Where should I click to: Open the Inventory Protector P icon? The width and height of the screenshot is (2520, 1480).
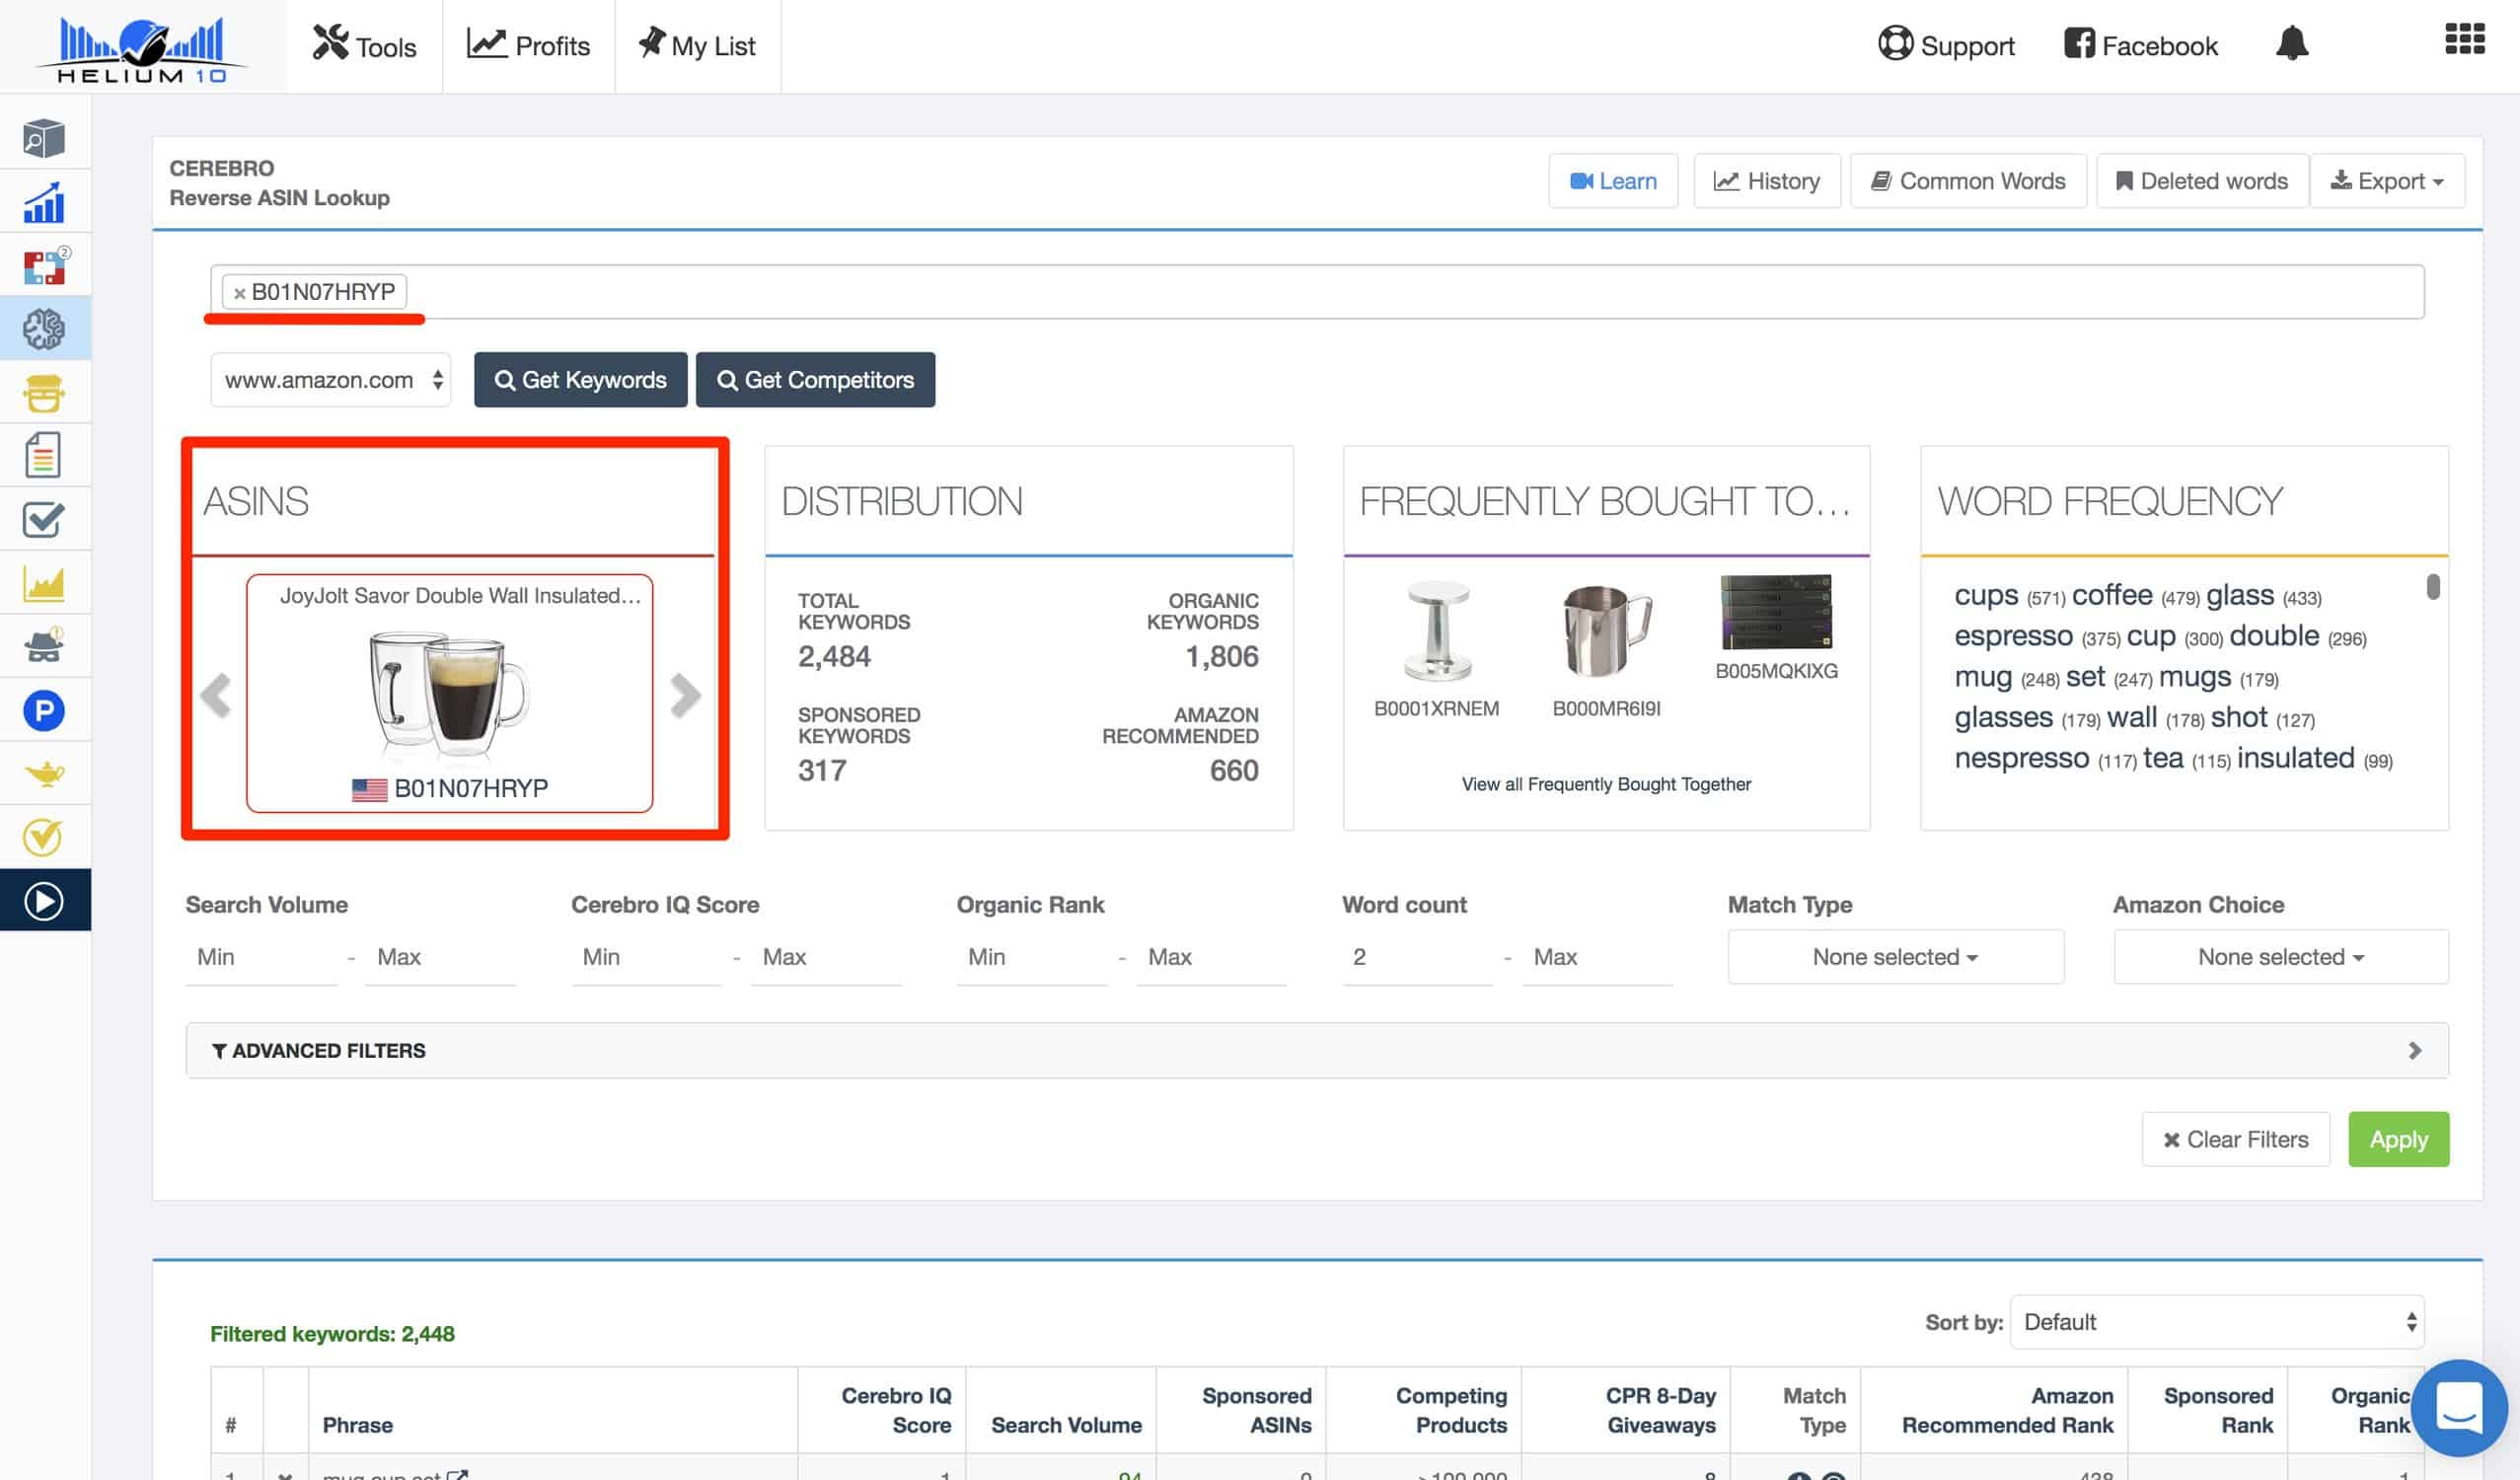coord(44,711)
